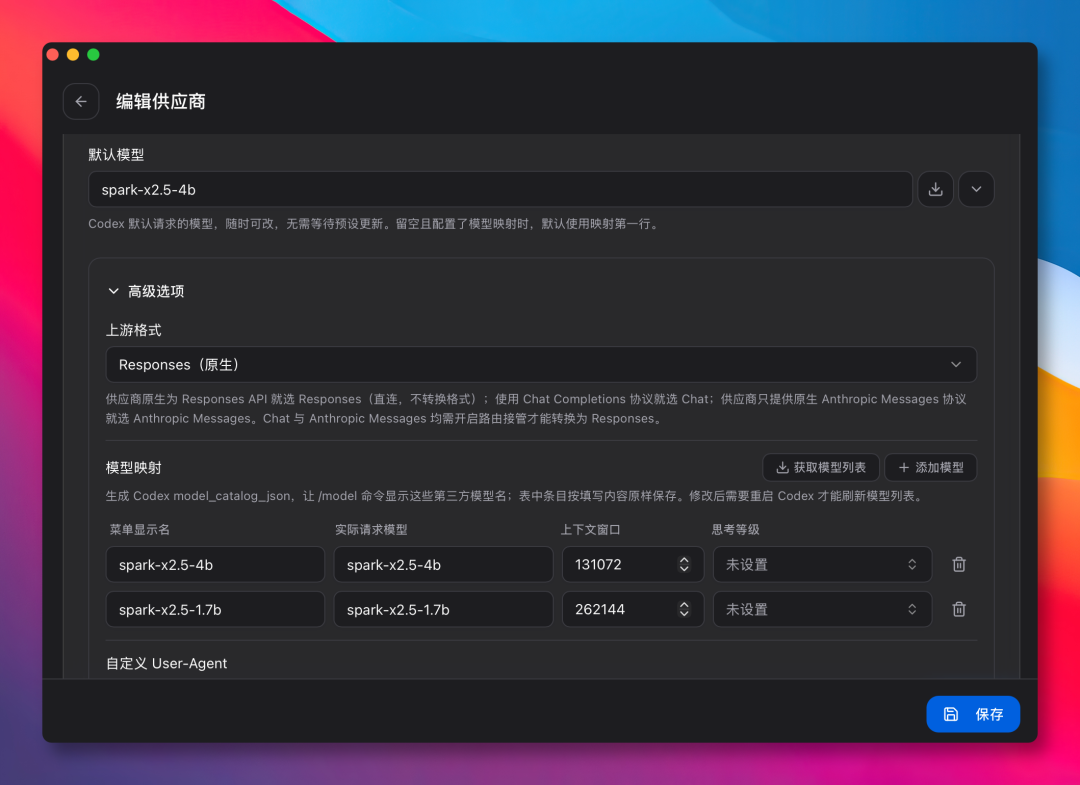Image resolution: width=1080 pixels, height=785 pixels.
Task: Click the 模型映射 section heading
Action: [134, 468]
